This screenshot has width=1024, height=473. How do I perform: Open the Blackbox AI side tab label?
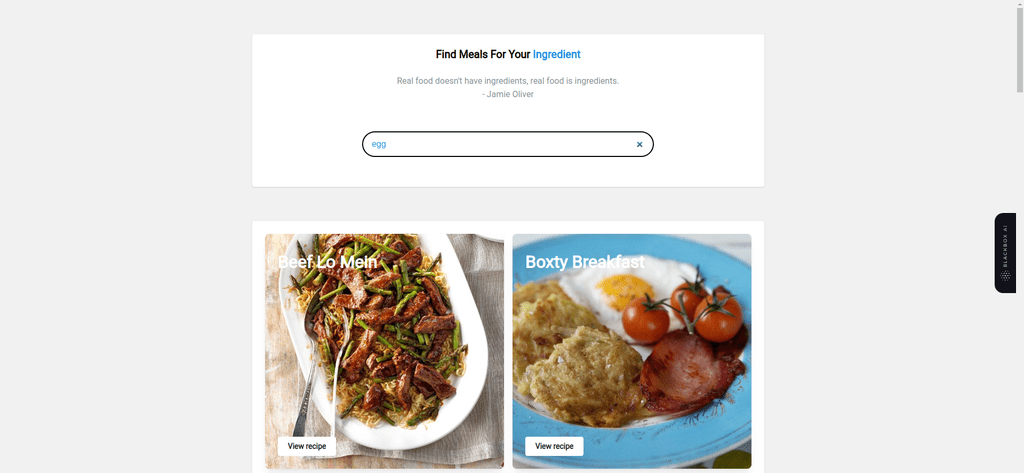click(1005, 245)
